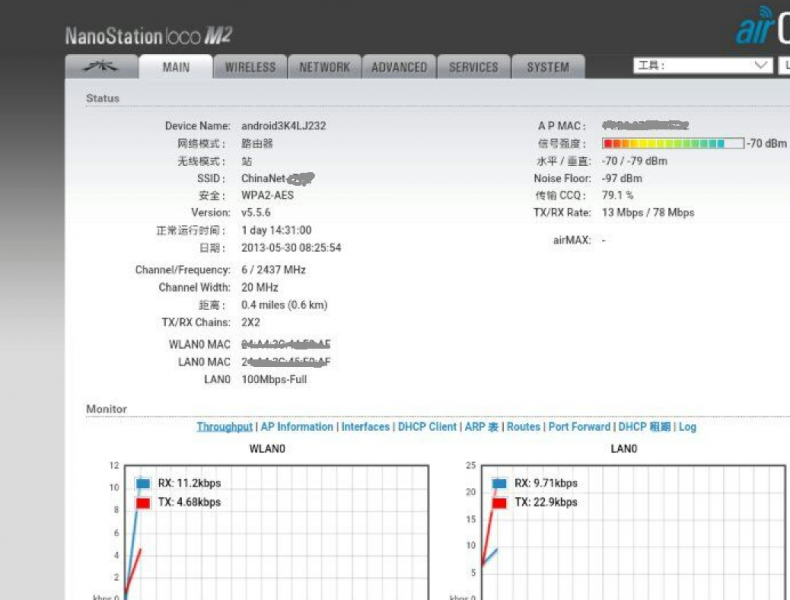790x600 pixels.
Task: Click channel value 6 / 2437 MHz
Action: (x=273, y=270)
